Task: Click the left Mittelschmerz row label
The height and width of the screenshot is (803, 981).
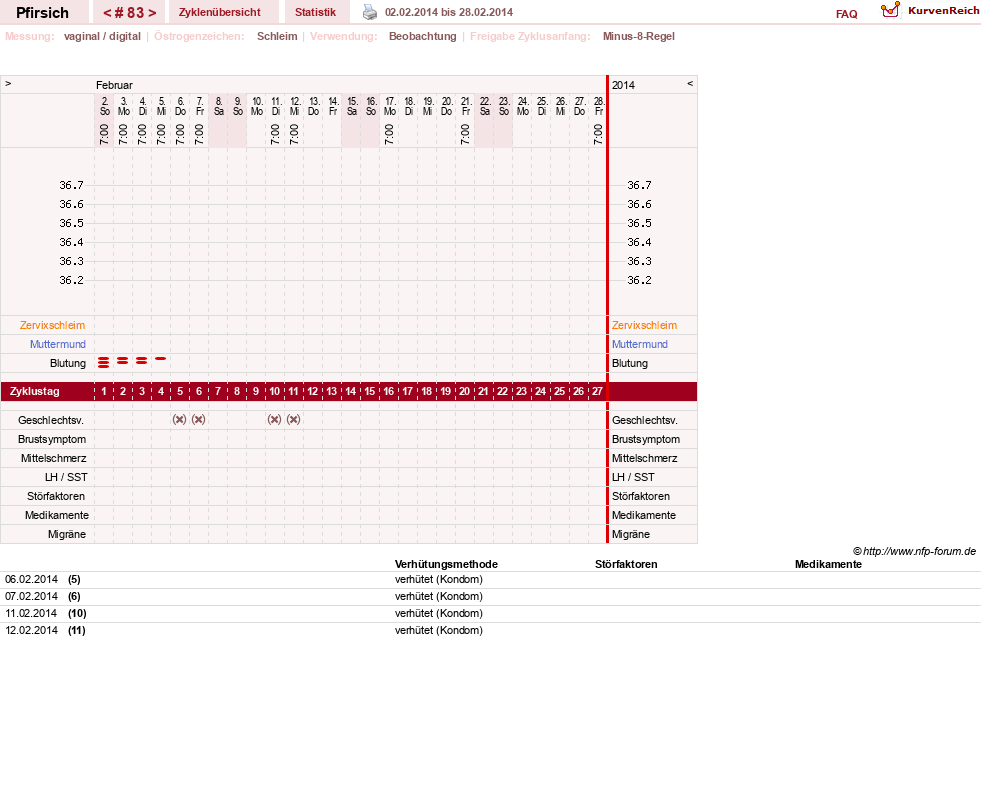Action: [x=53, y=458]
